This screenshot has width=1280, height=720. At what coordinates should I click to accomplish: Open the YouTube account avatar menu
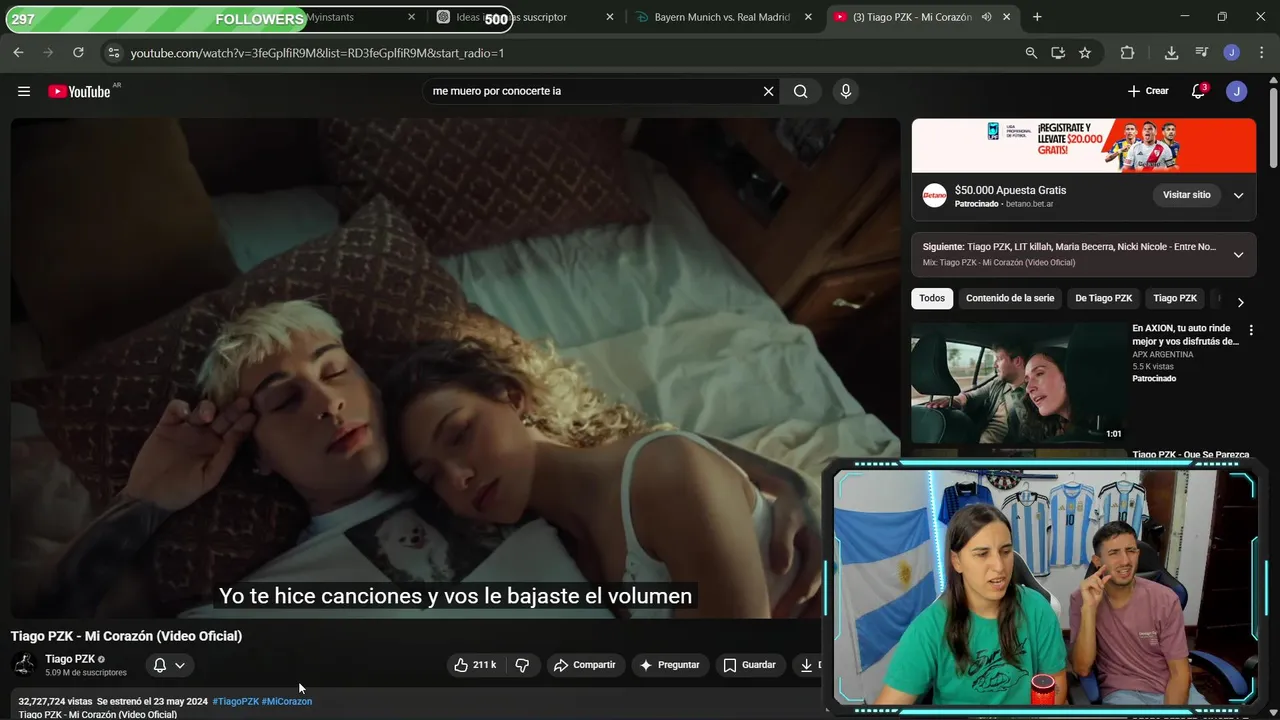(1237, 91)
